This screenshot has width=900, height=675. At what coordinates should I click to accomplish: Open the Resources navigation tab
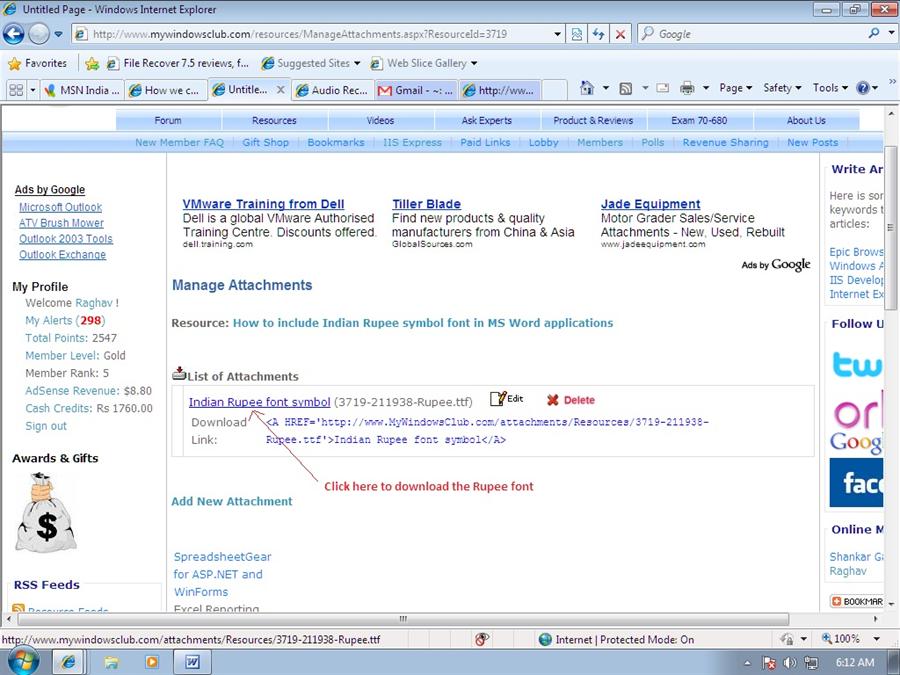pyautogui.click(x=274, y=121)
